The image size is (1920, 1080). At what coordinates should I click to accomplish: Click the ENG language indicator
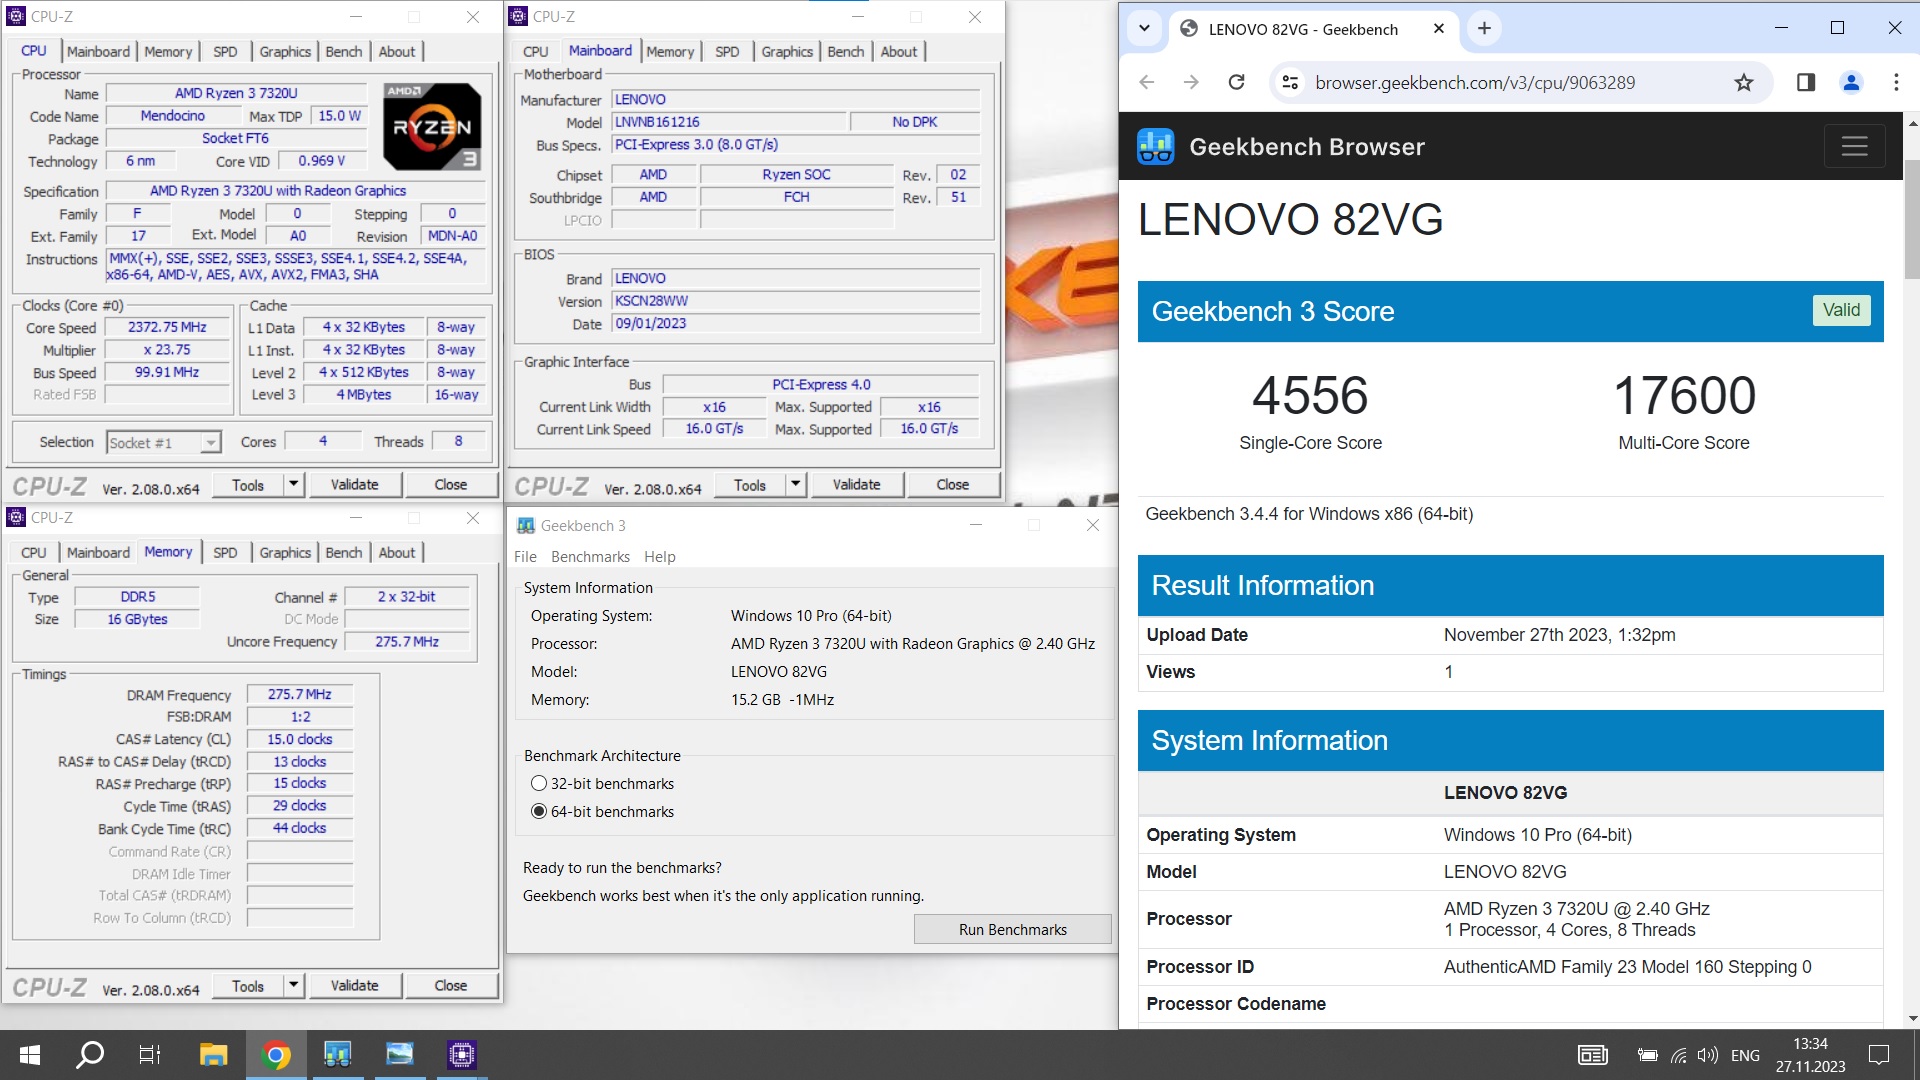tap(1745, 1055)
